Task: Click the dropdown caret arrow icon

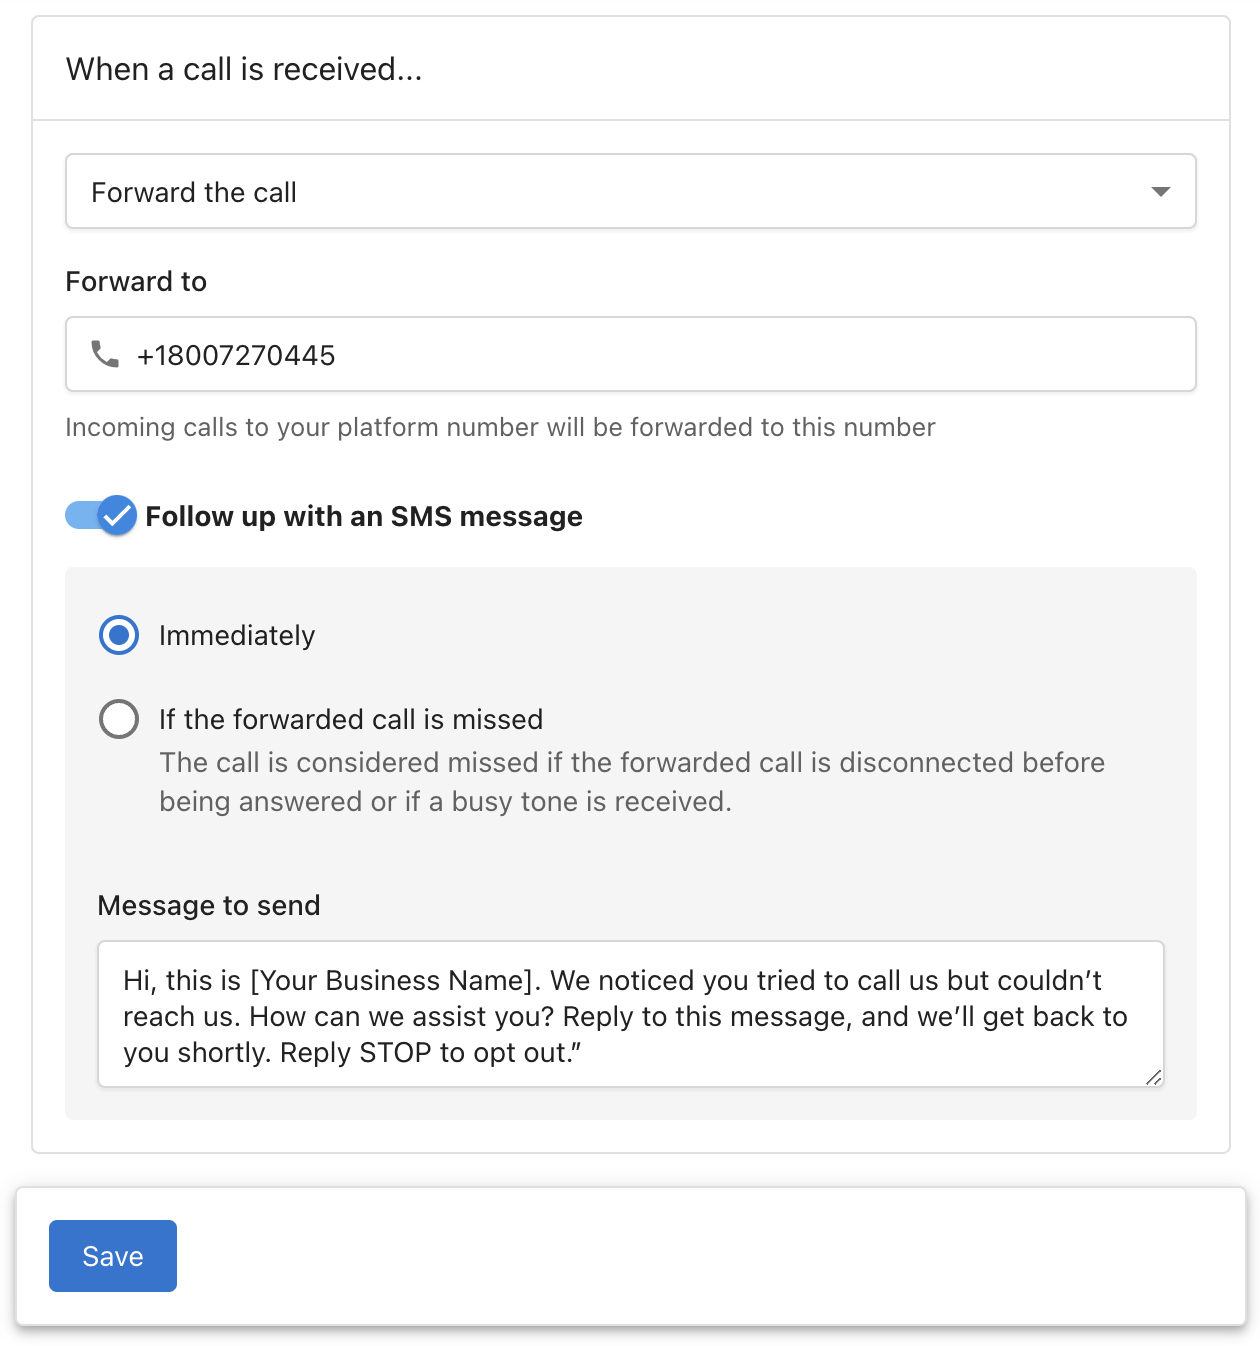Action: coord(1160,191)
